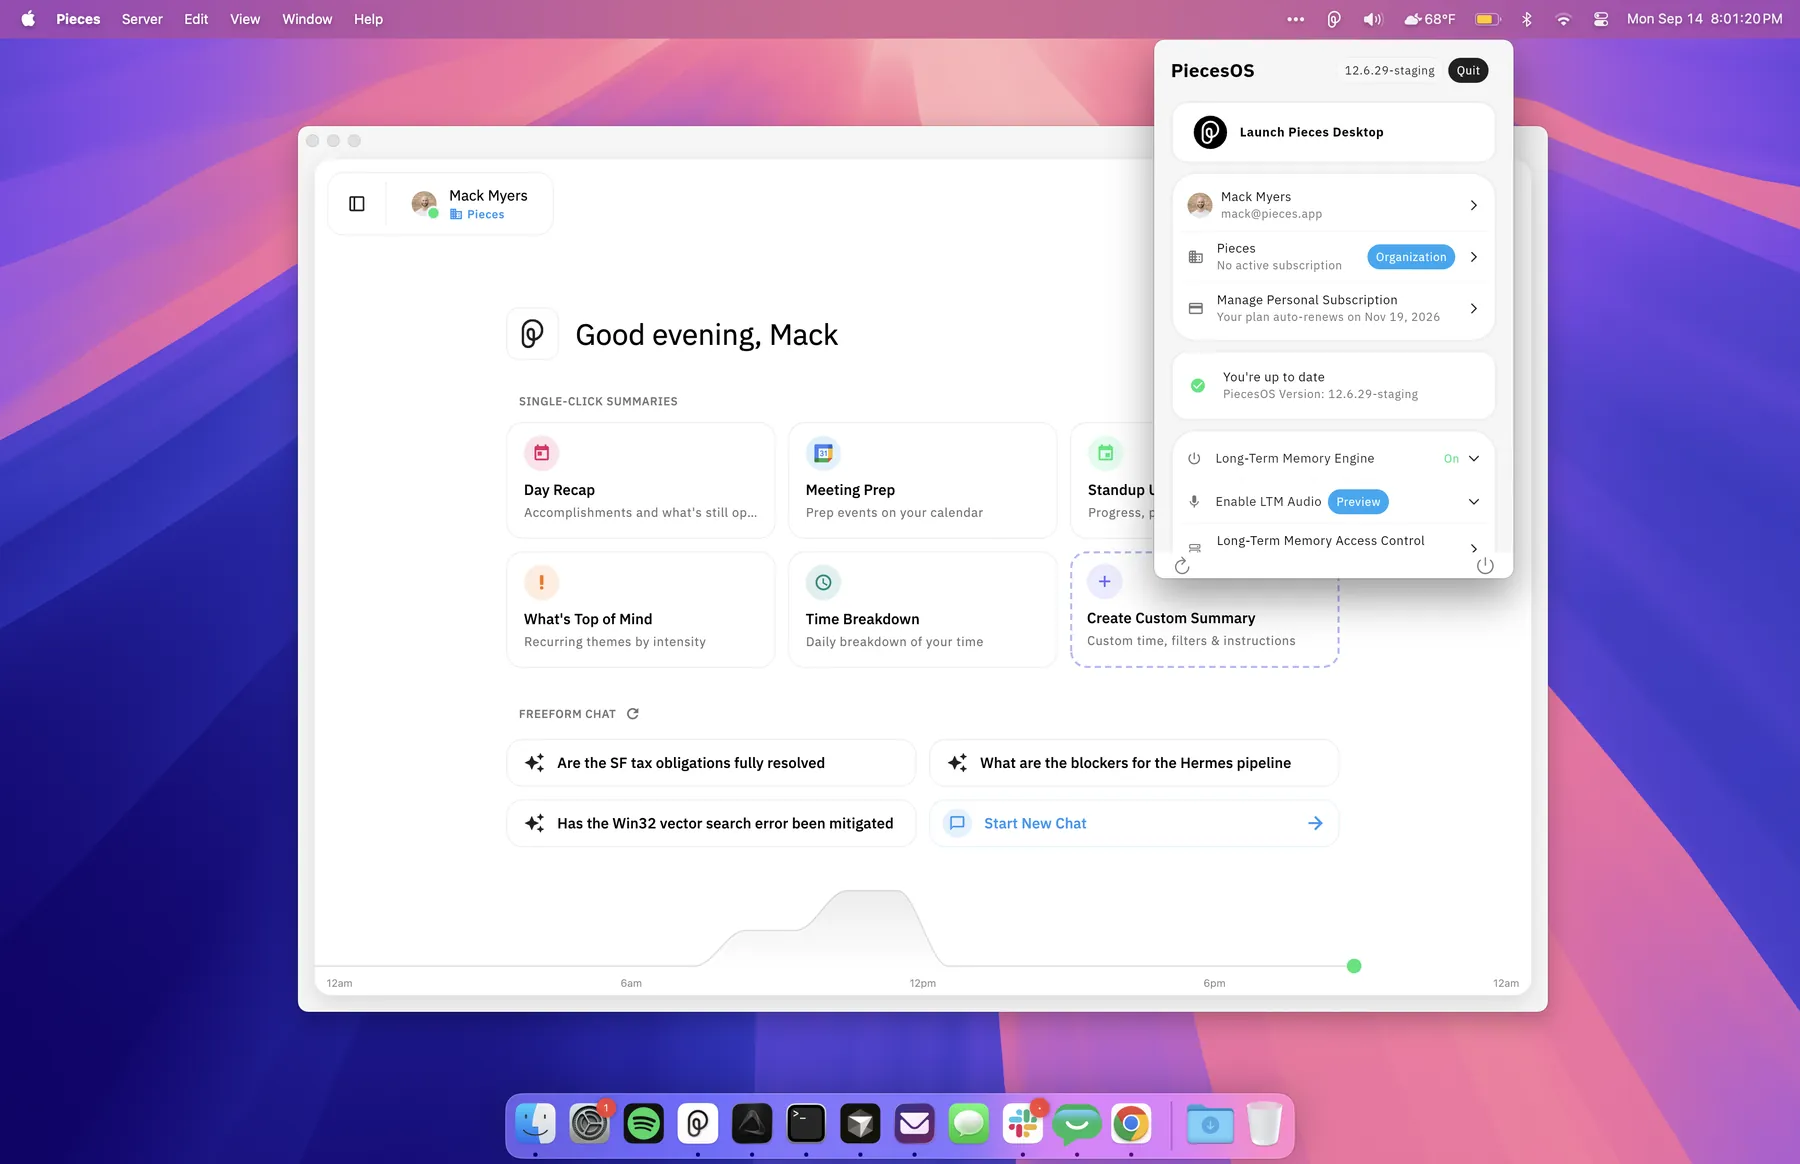
Task: Open the Meeting Prep summary card
Action: [923, 480]
